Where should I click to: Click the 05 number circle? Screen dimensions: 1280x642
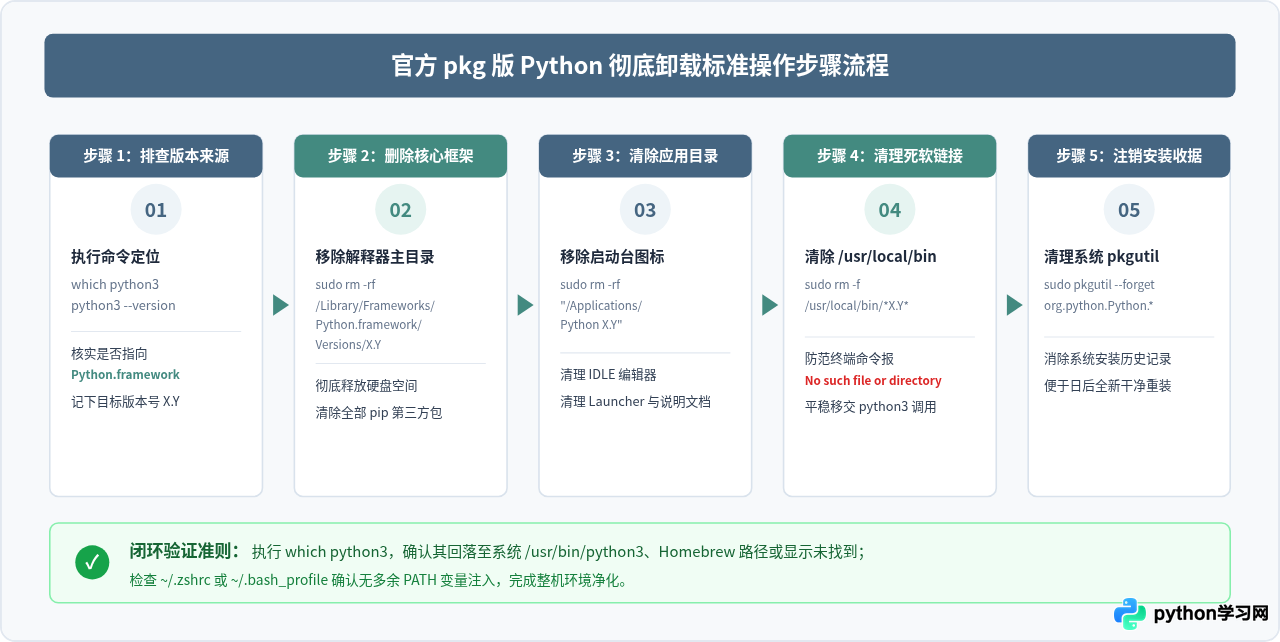click(x=1129, y=210)
